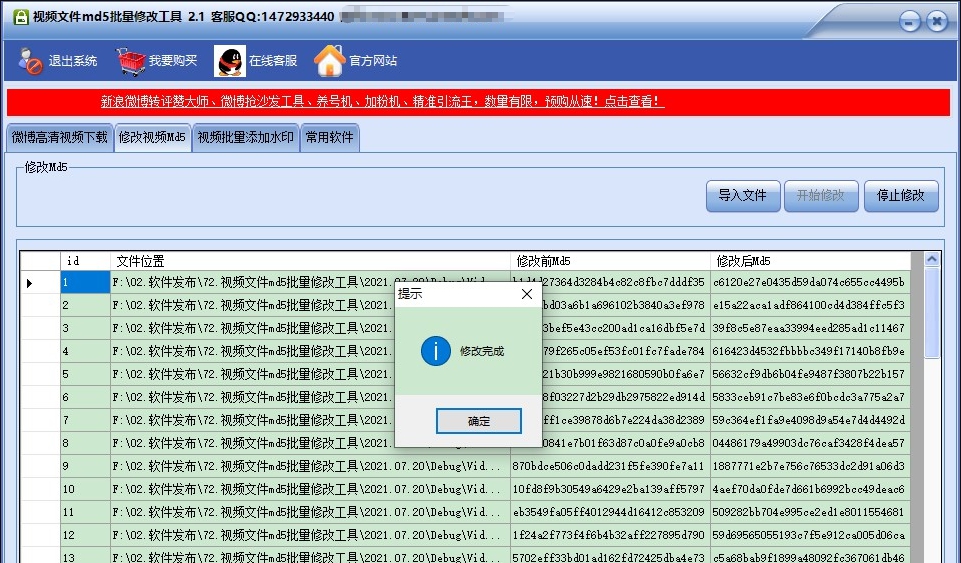
Task: Switch to 微博高清视频下载 tab
Action: tap(59, 137)
